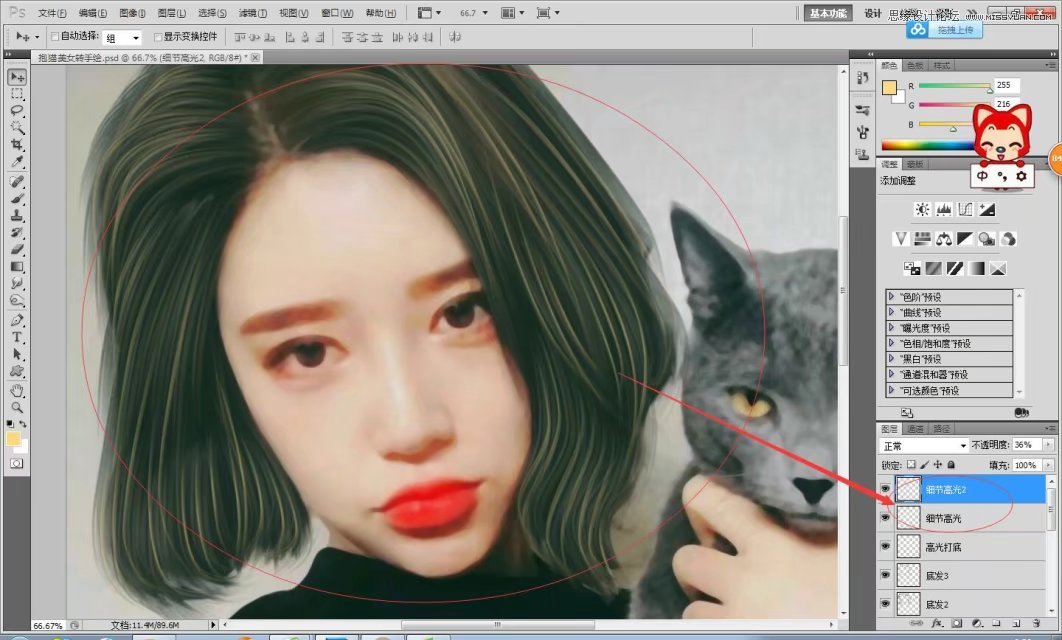Select the Path Selection tool
The width and height of the screenshot is (1062, 640).
click(17, 354)
